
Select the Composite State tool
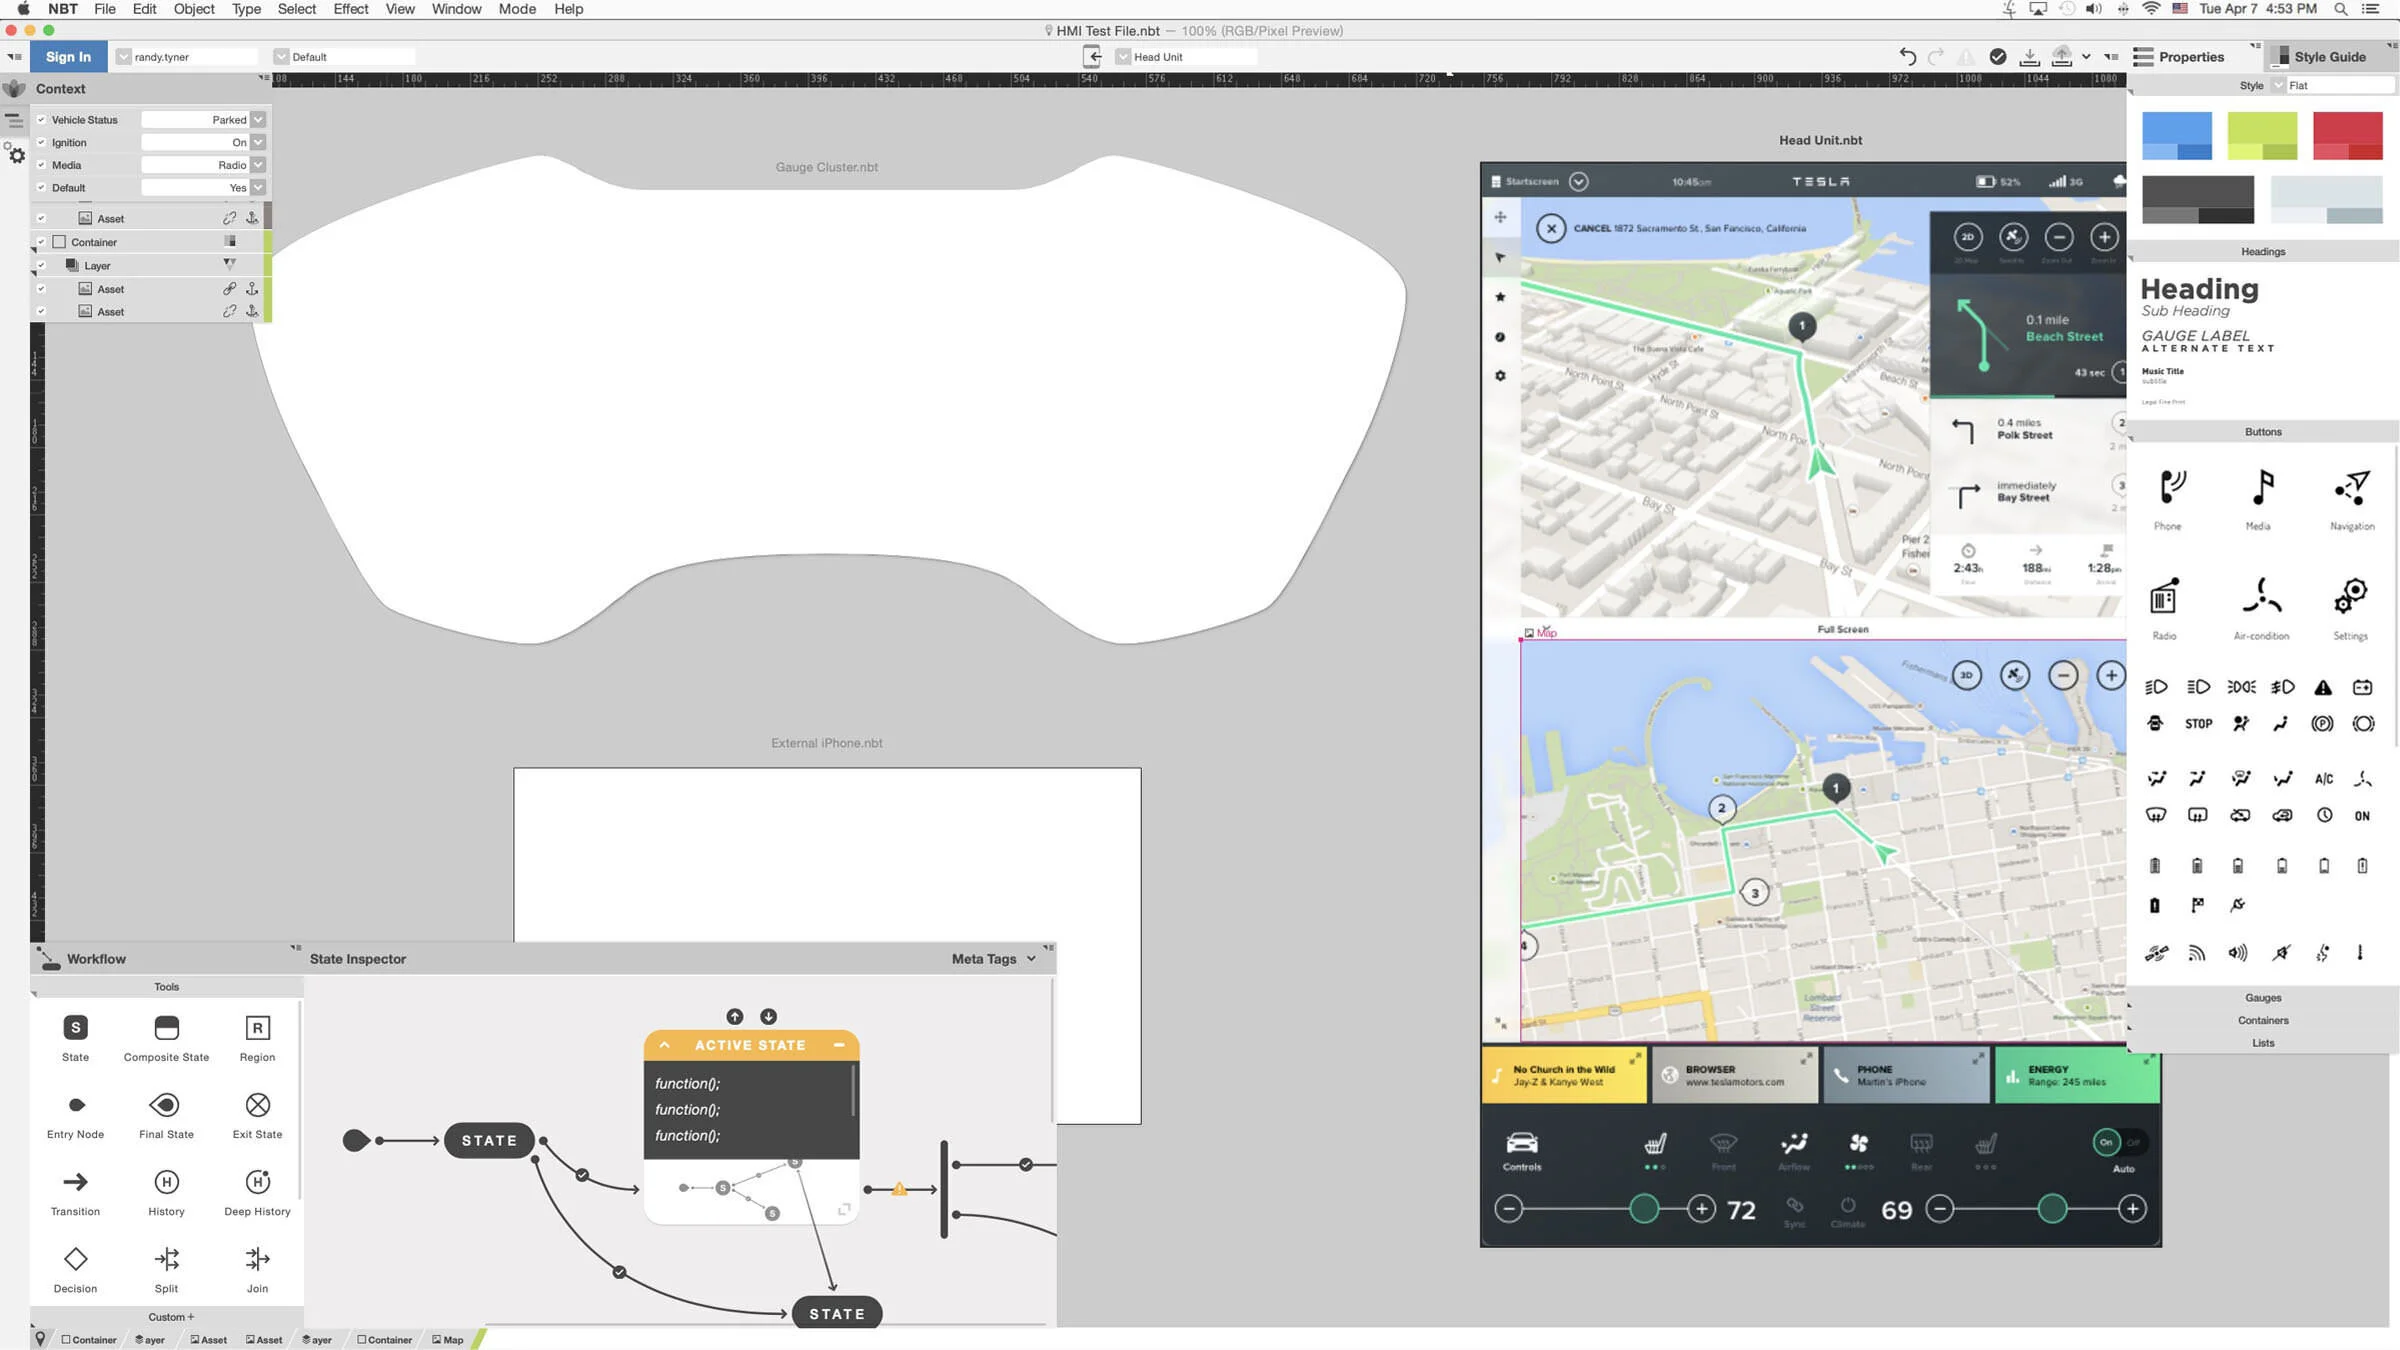(166, 1028)
